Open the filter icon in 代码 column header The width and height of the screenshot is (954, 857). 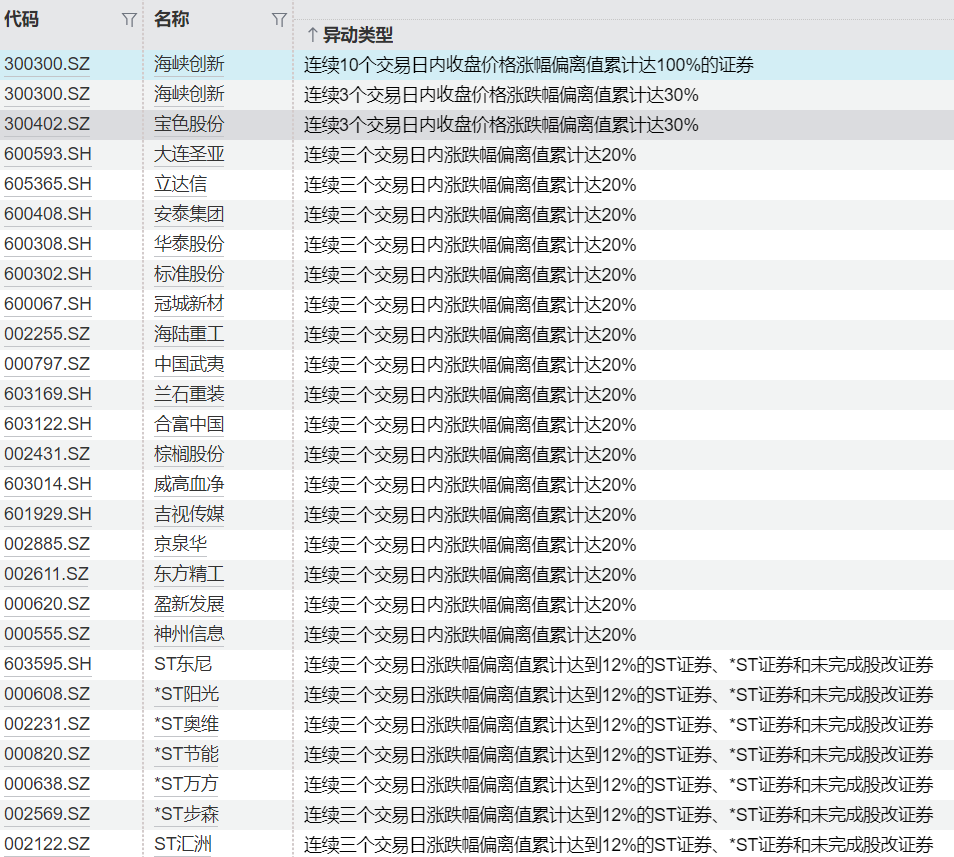coord(129,20)
